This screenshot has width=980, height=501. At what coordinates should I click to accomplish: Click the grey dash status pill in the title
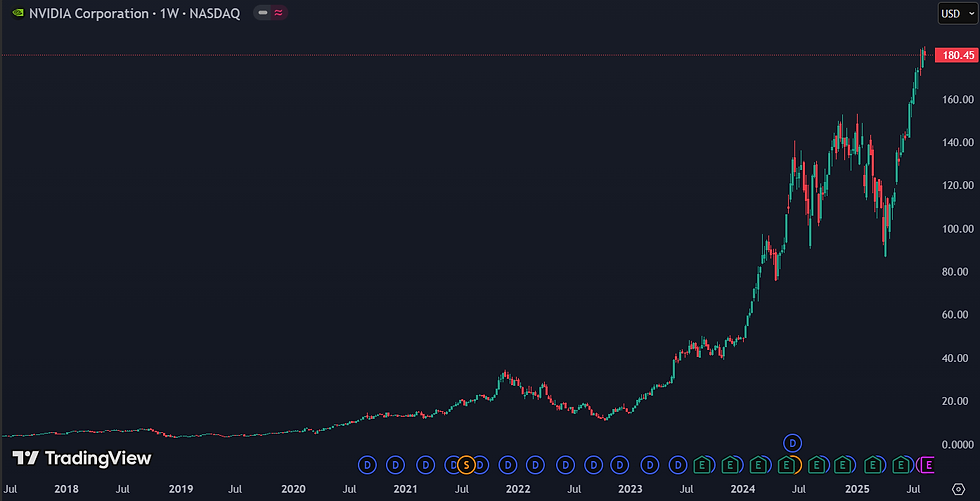263,13
